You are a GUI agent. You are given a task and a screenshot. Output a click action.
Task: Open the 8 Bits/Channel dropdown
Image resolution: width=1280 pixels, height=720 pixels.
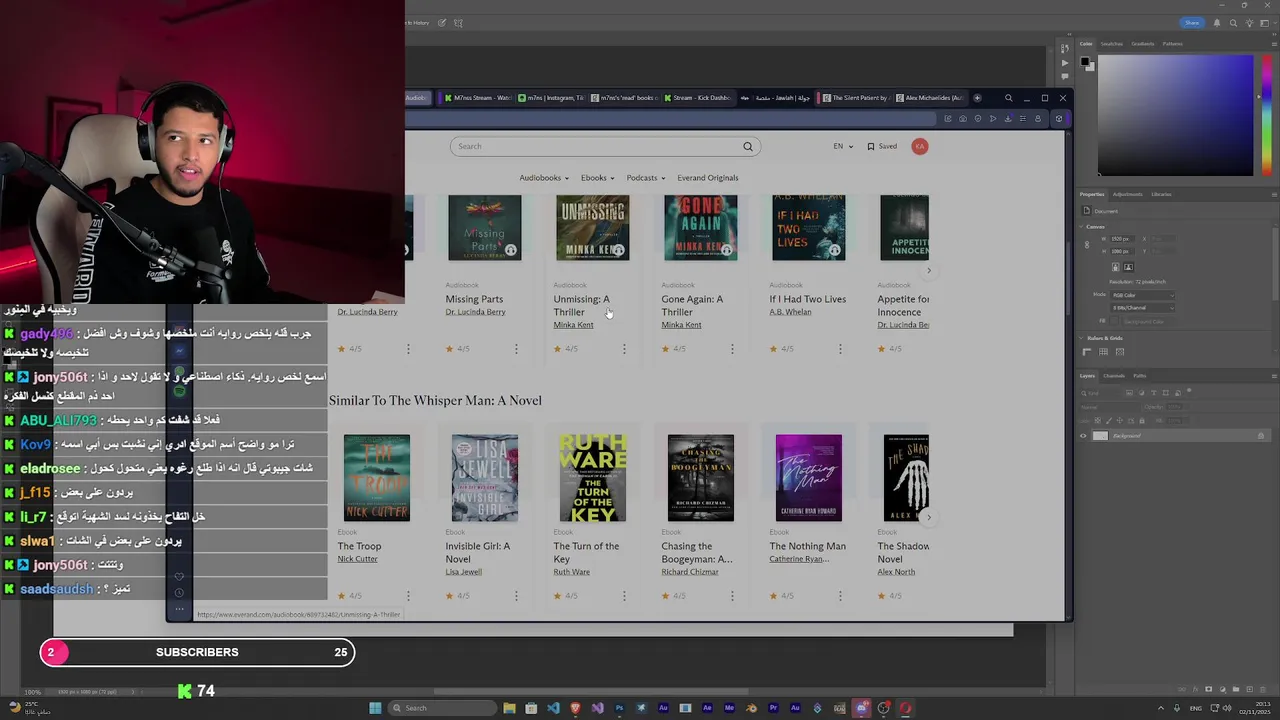point(1143,307)
